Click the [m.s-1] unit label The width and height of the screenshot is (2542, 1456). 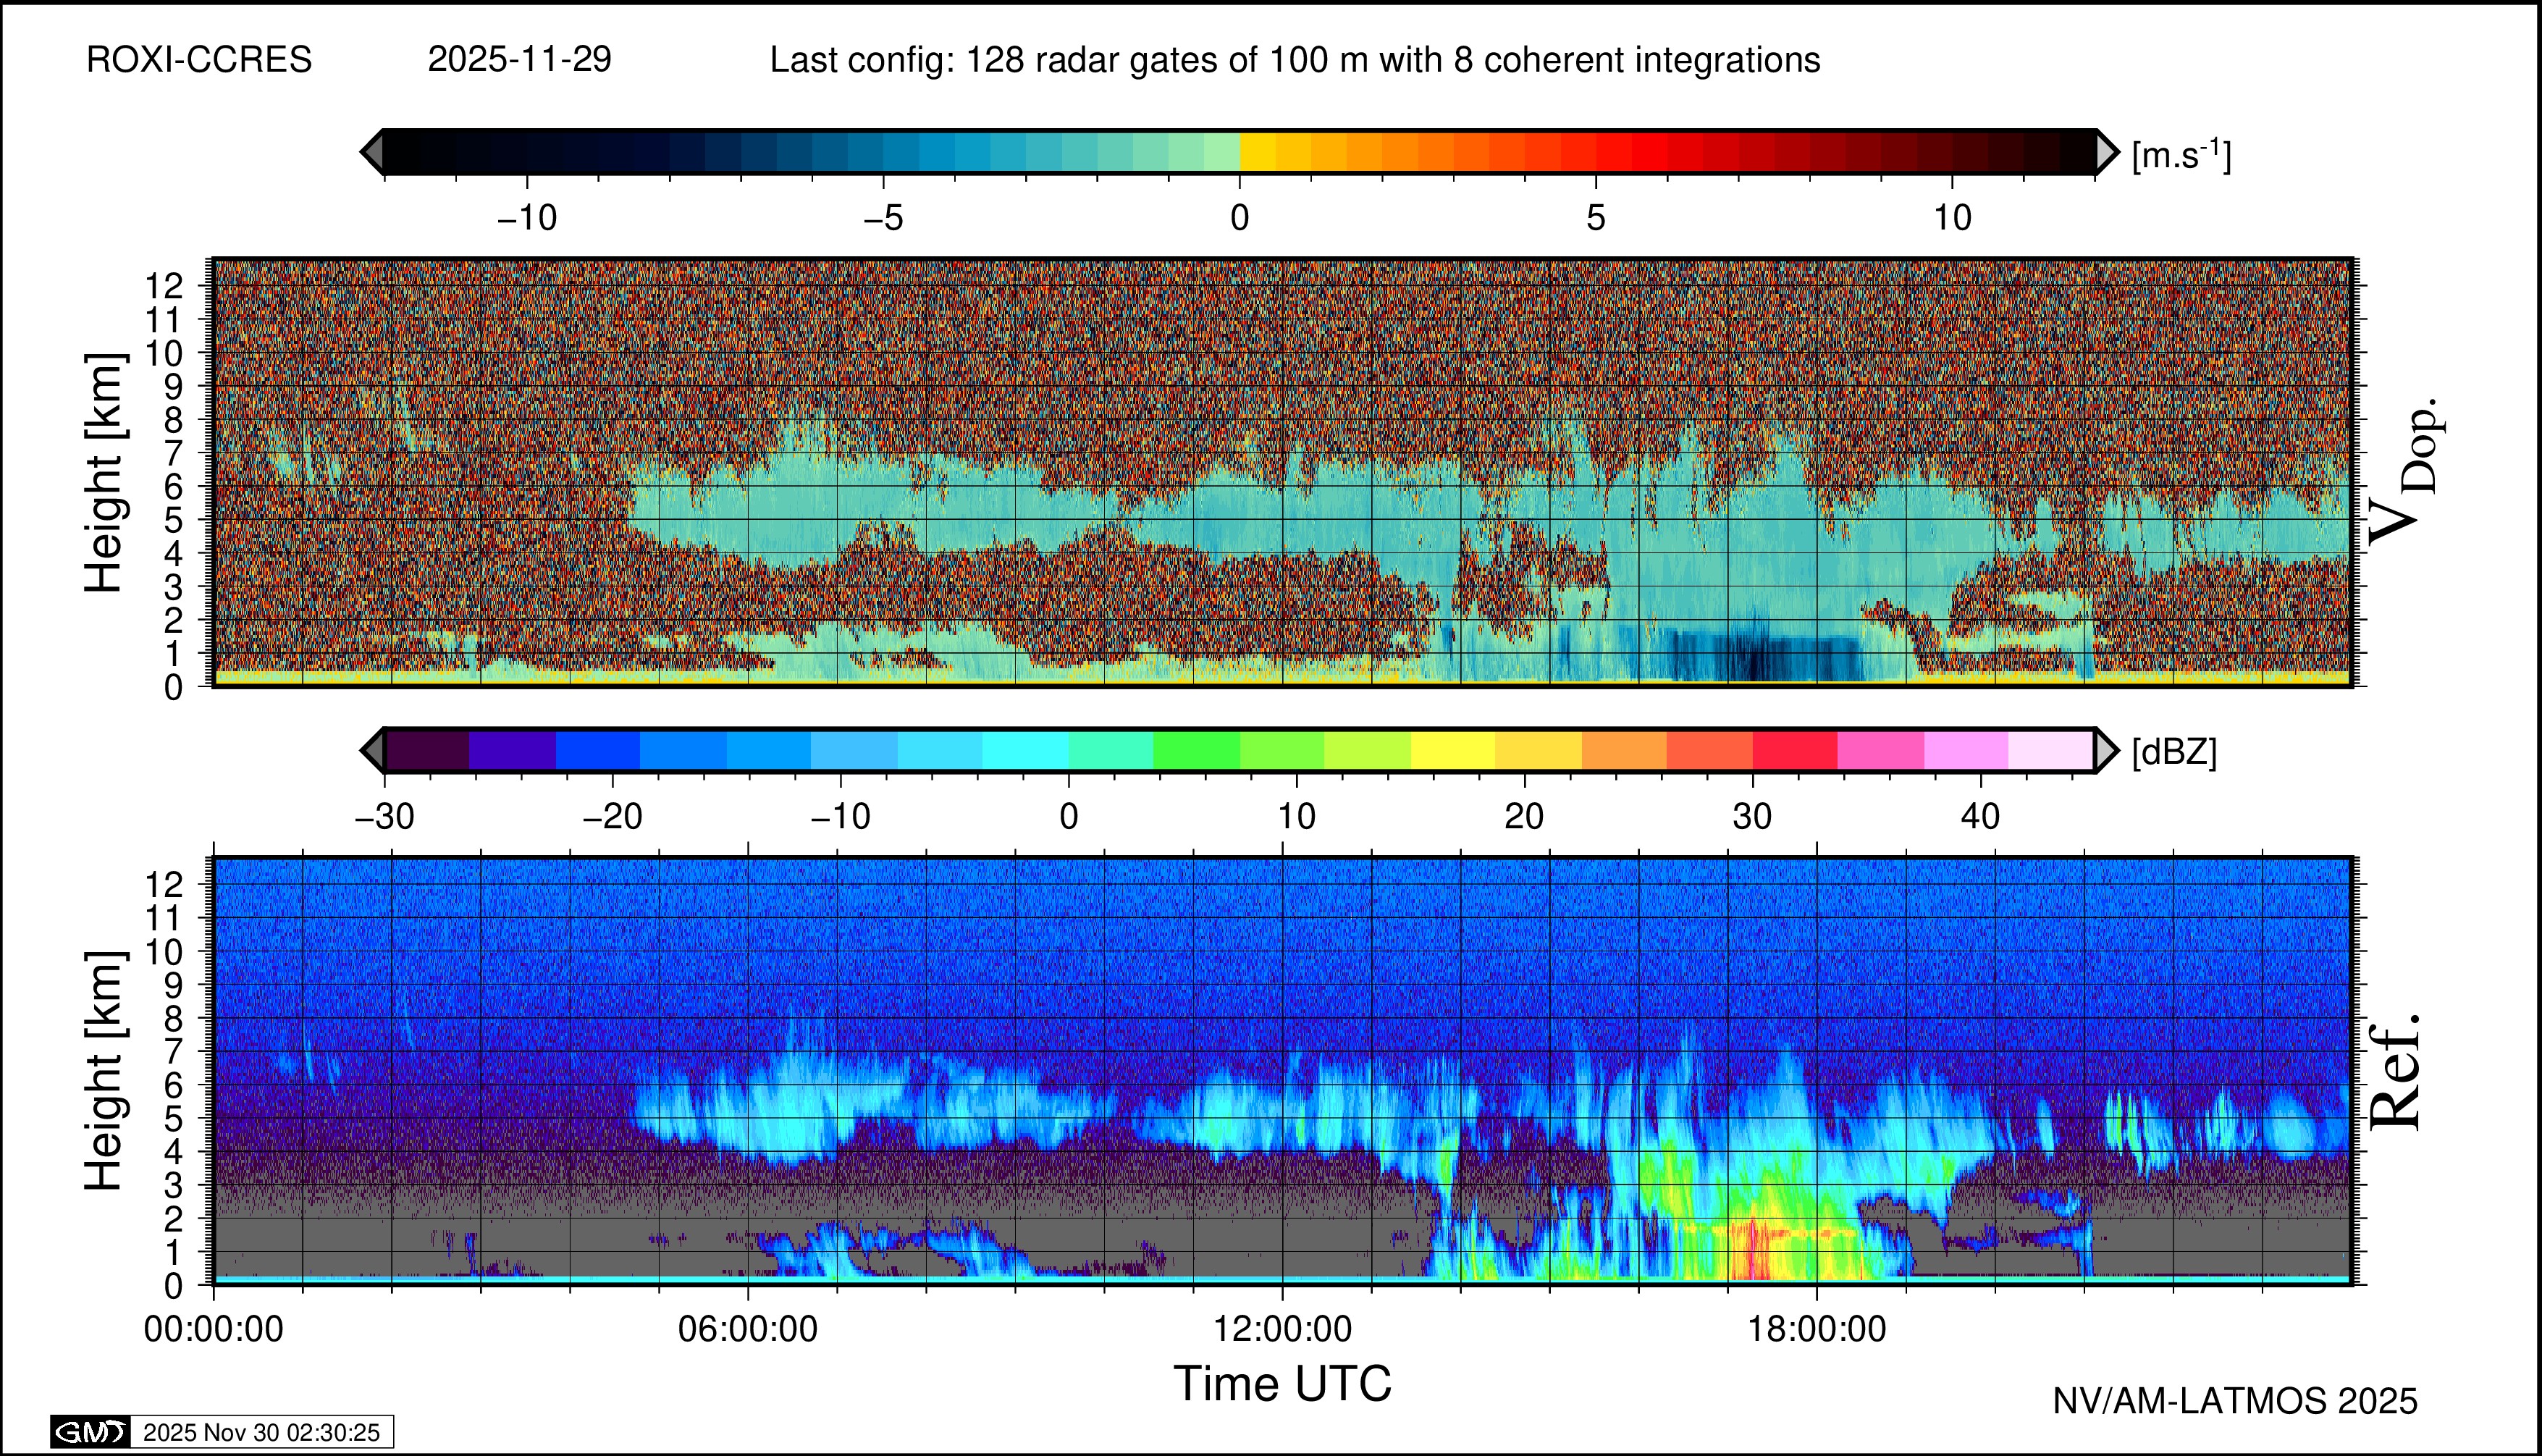(x=2181, y=155)
